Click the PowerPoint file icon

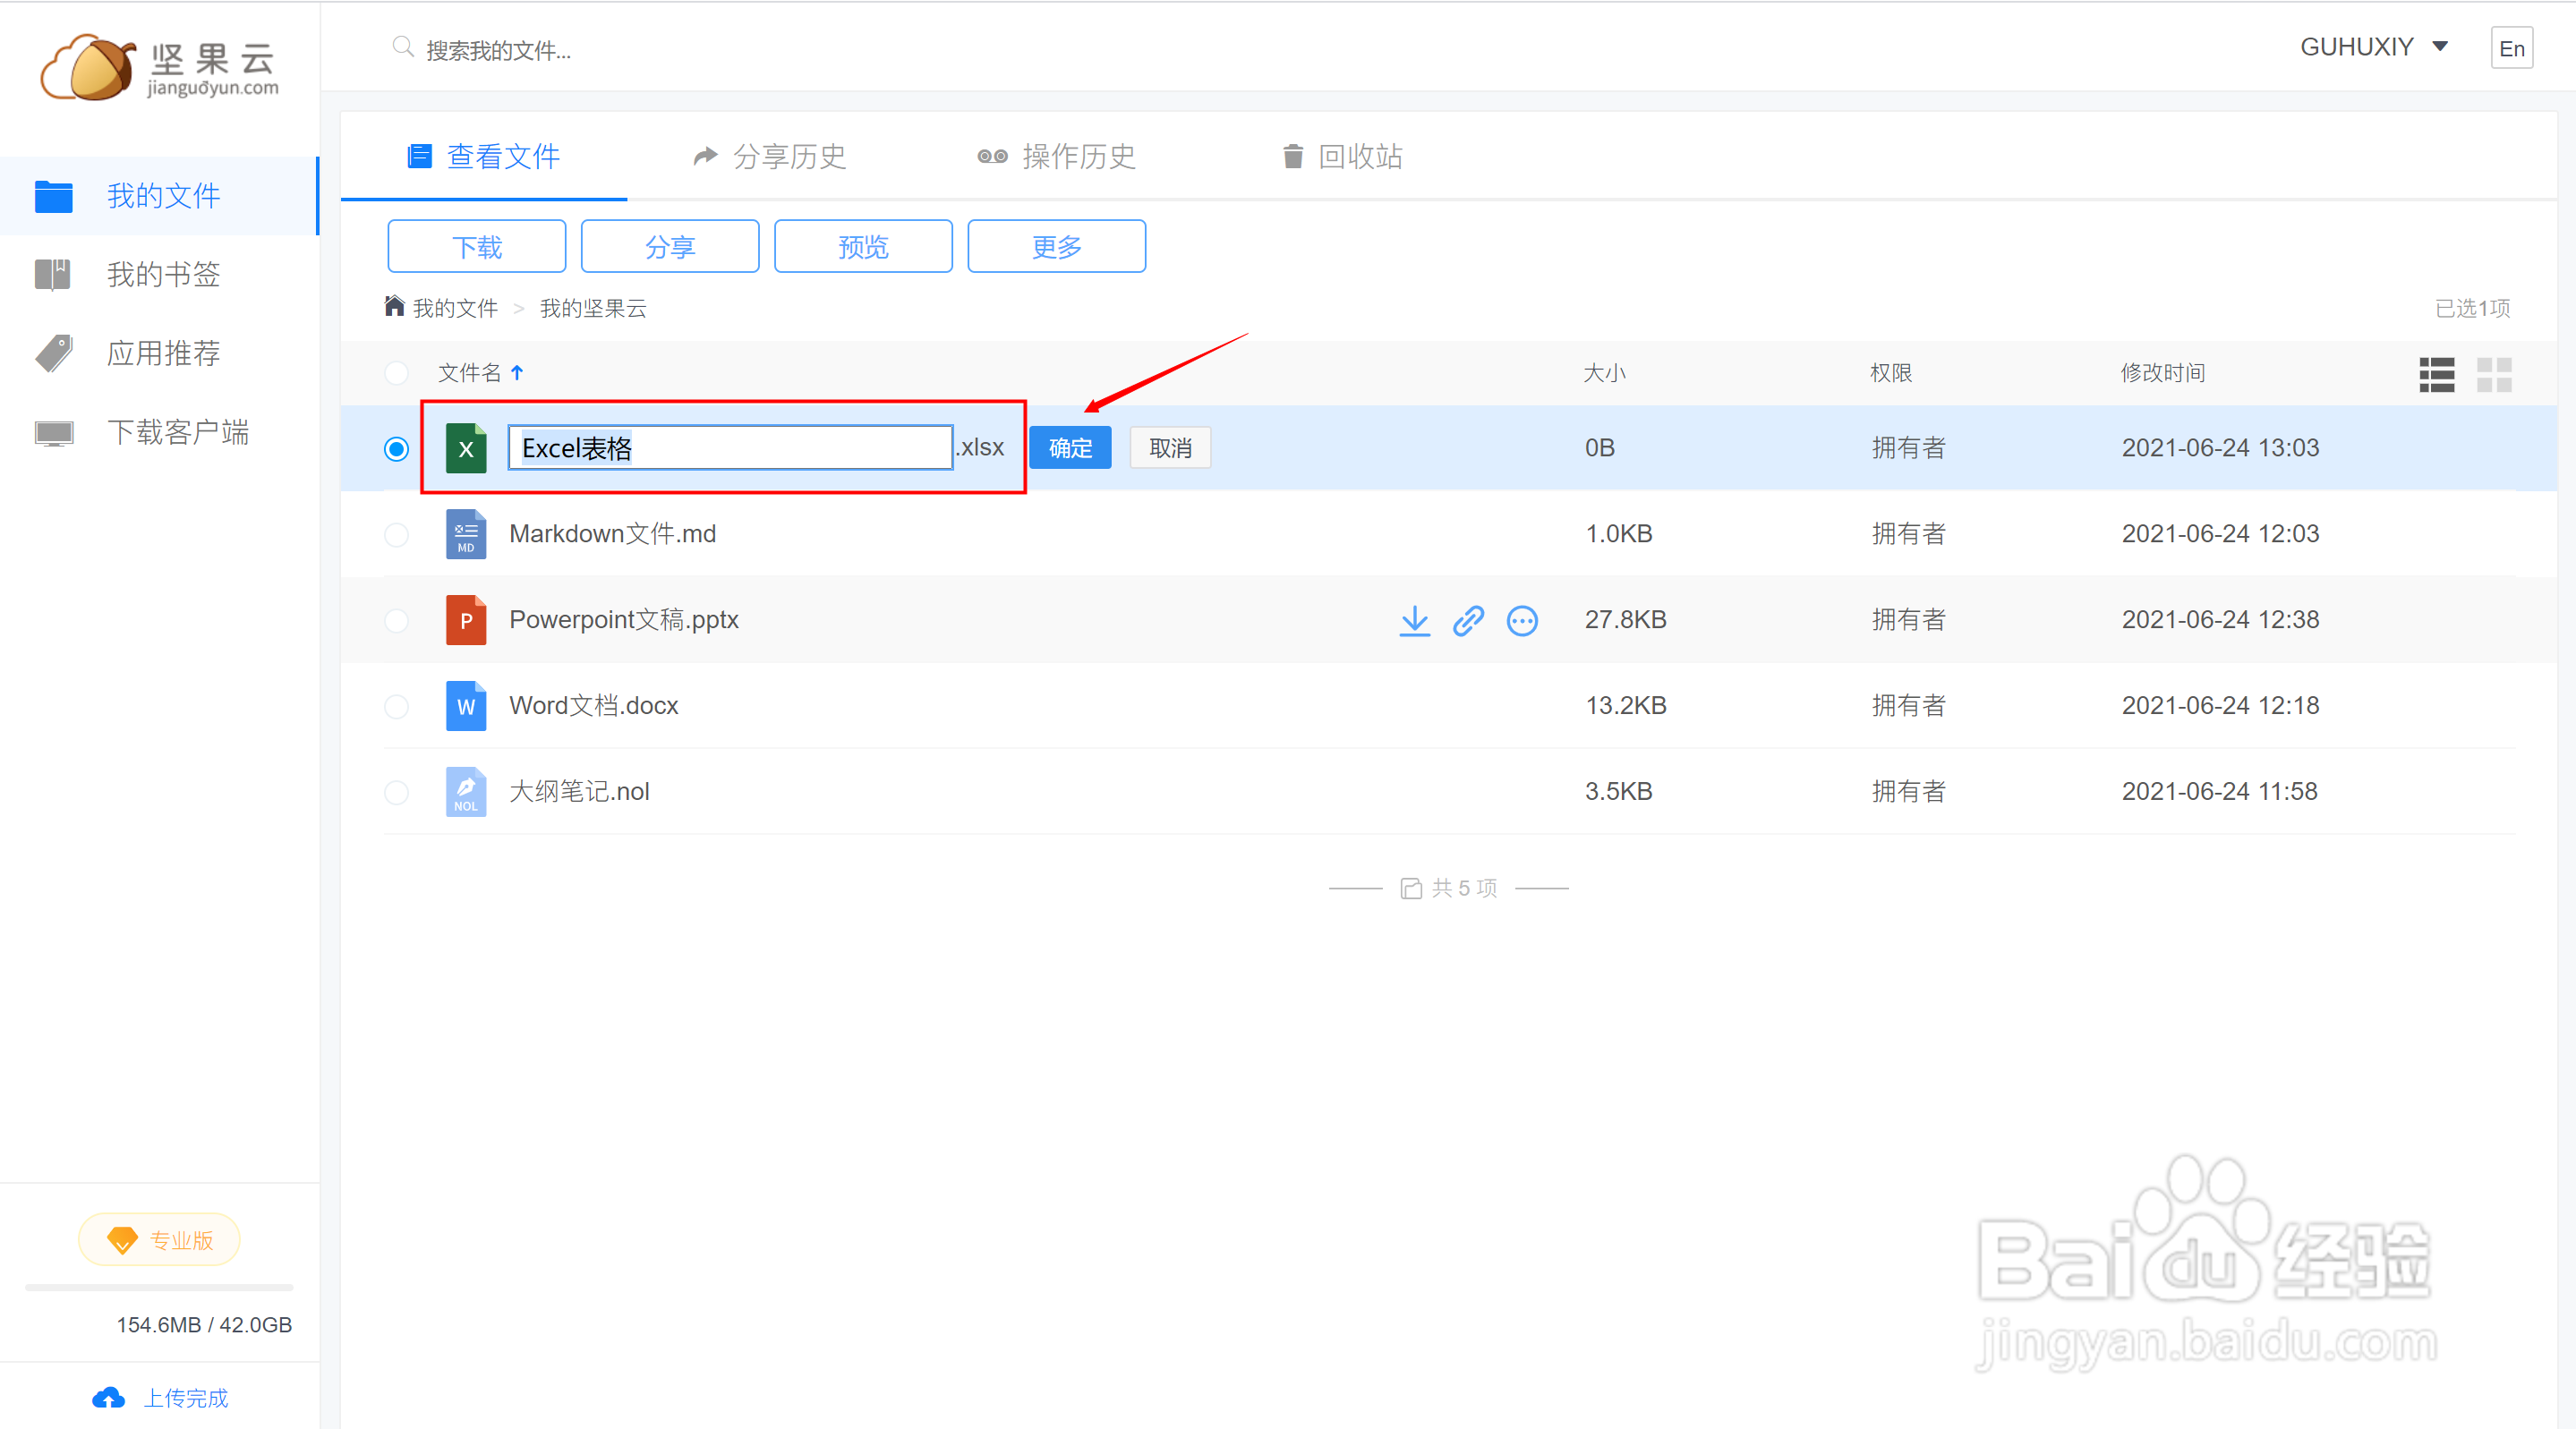466,620
